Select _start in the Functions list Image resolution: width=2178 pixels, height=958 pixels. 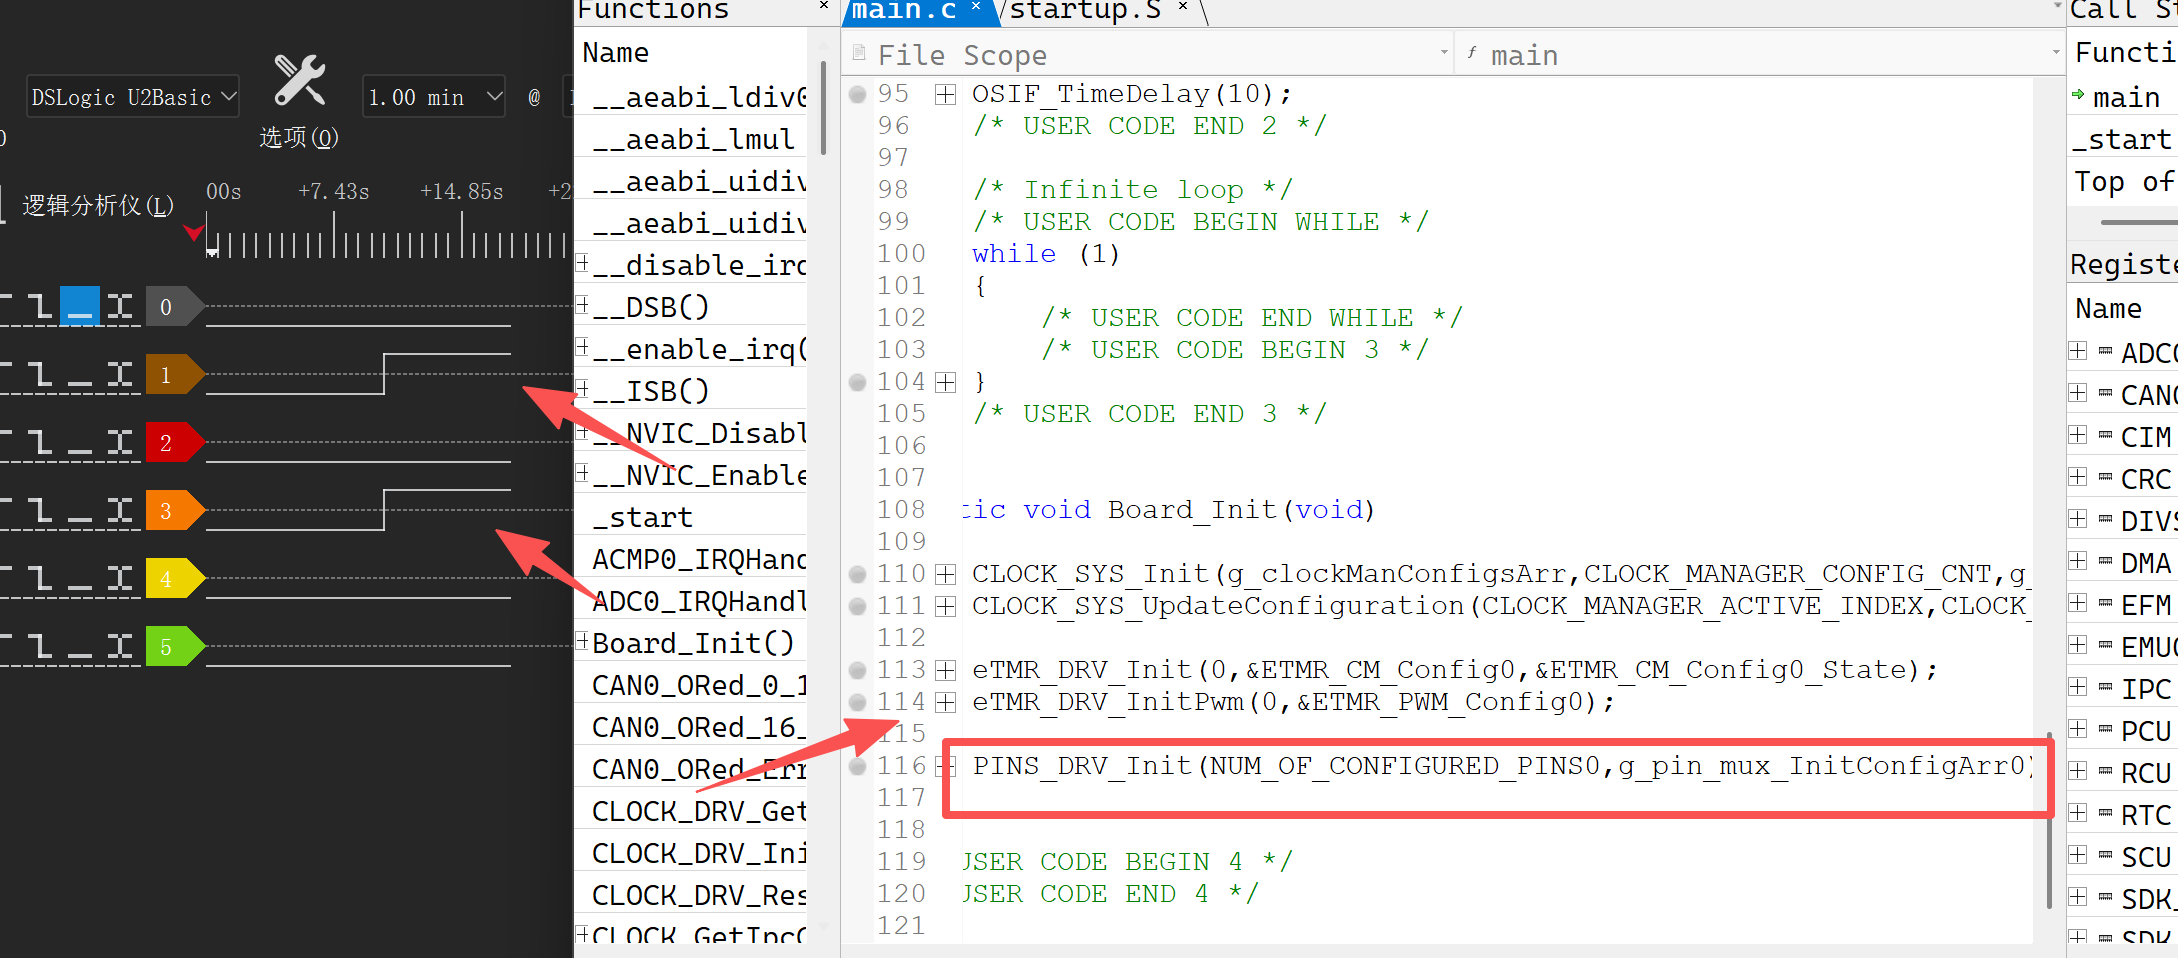tap(642, 517)
